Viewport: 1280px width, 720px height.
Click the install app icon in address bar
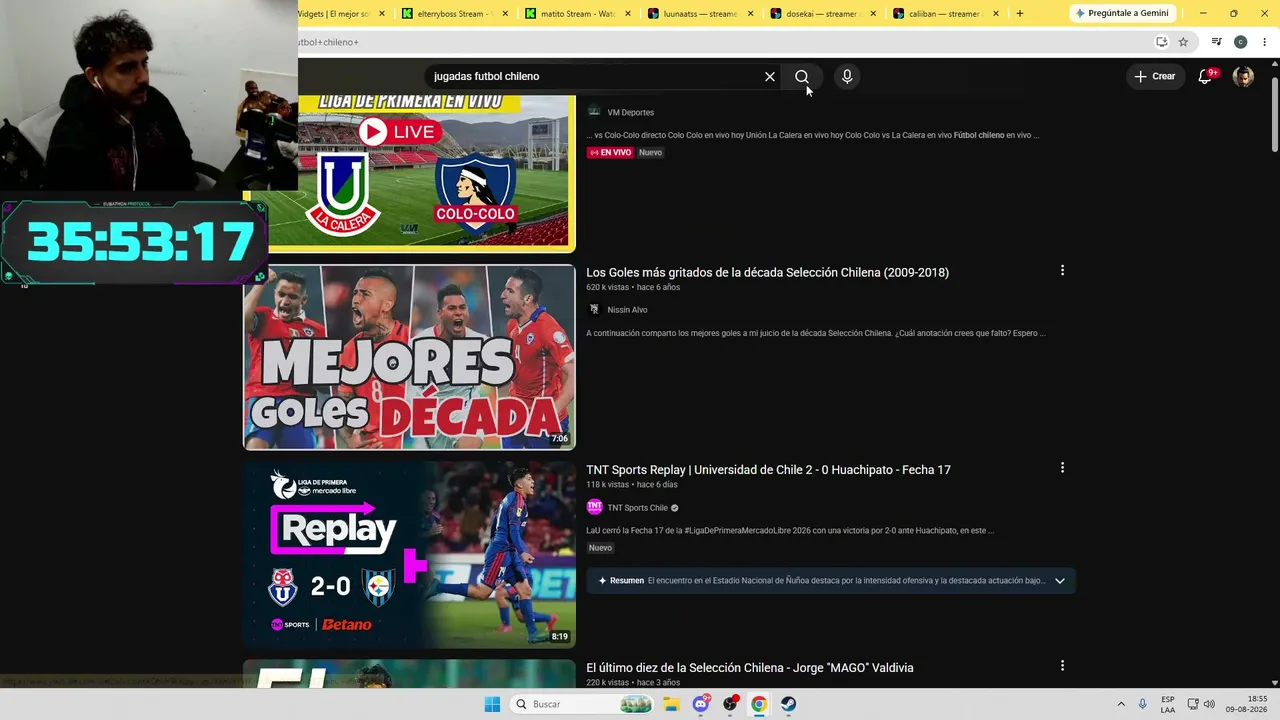[1161, 42]
